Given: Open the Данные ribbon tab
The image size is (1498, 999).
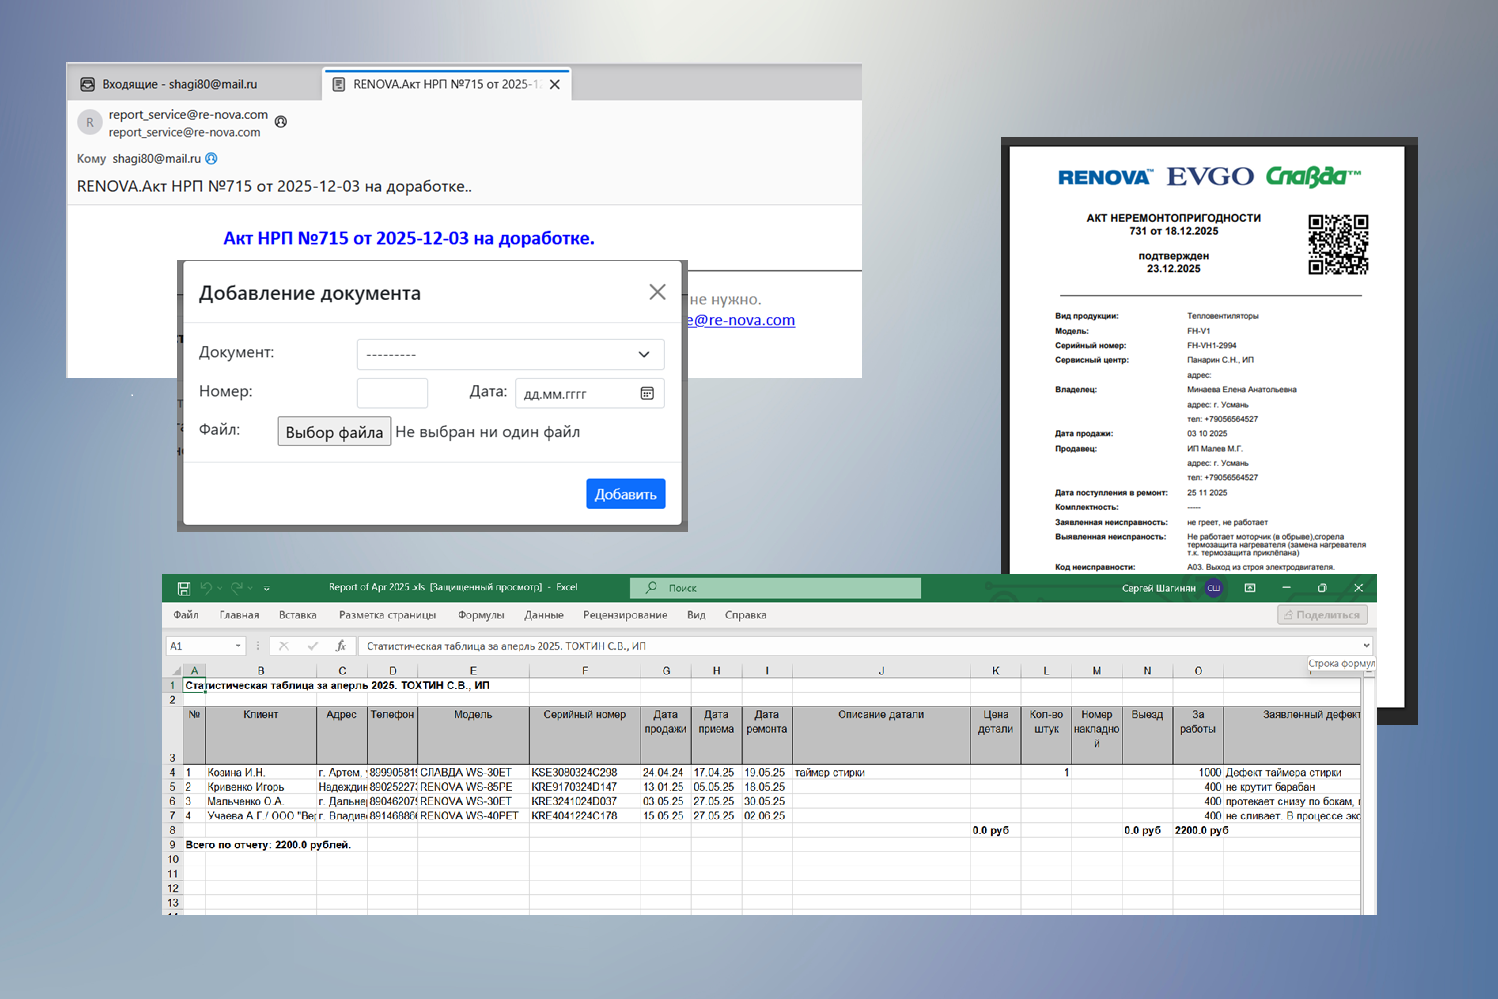Looking at the screenshot, I should pyautogui.click(x=544, y=615).
